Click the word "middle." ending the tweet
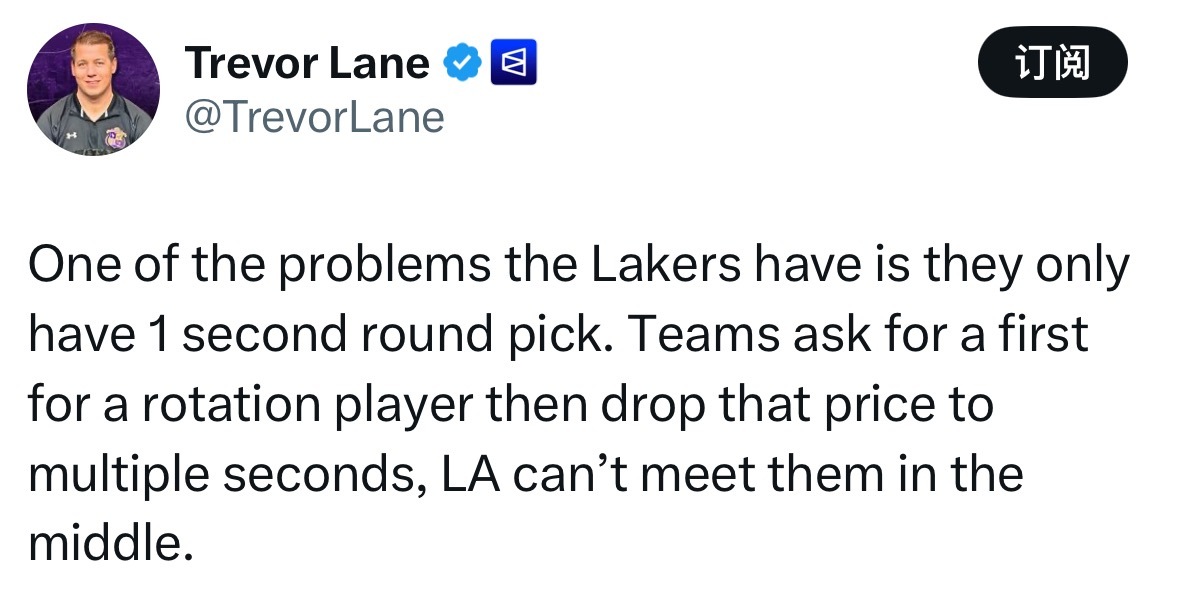Screen dimensions: 1179x607 (108, 543)
